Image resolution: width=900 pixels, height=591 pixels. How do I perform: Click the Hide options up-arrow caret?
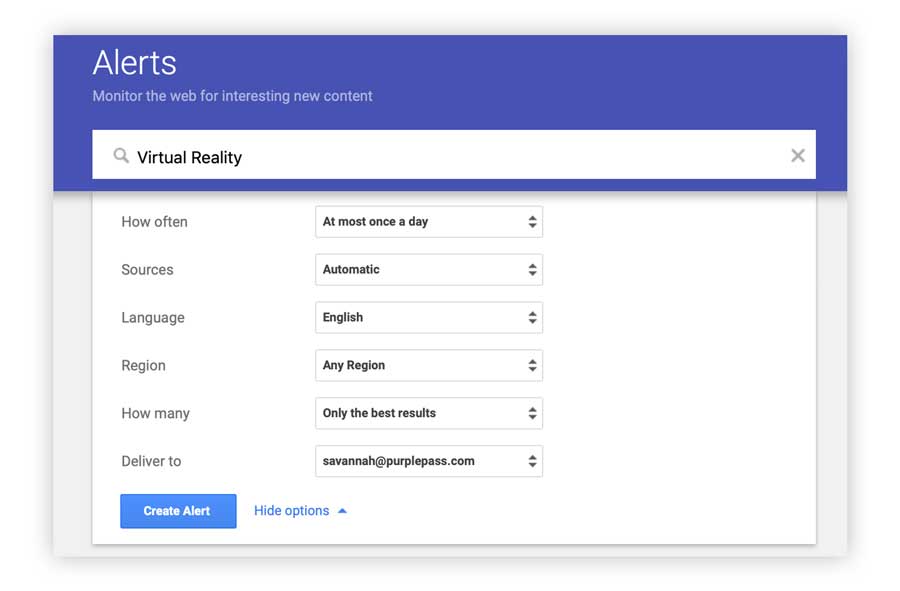pos(342,511)
